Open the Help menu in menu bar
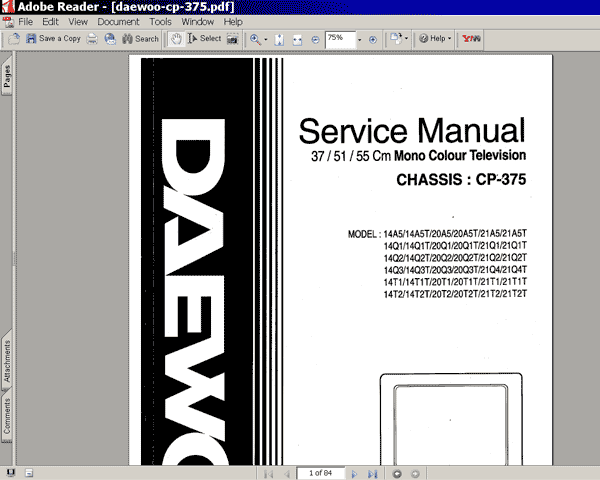 [233, 22]
